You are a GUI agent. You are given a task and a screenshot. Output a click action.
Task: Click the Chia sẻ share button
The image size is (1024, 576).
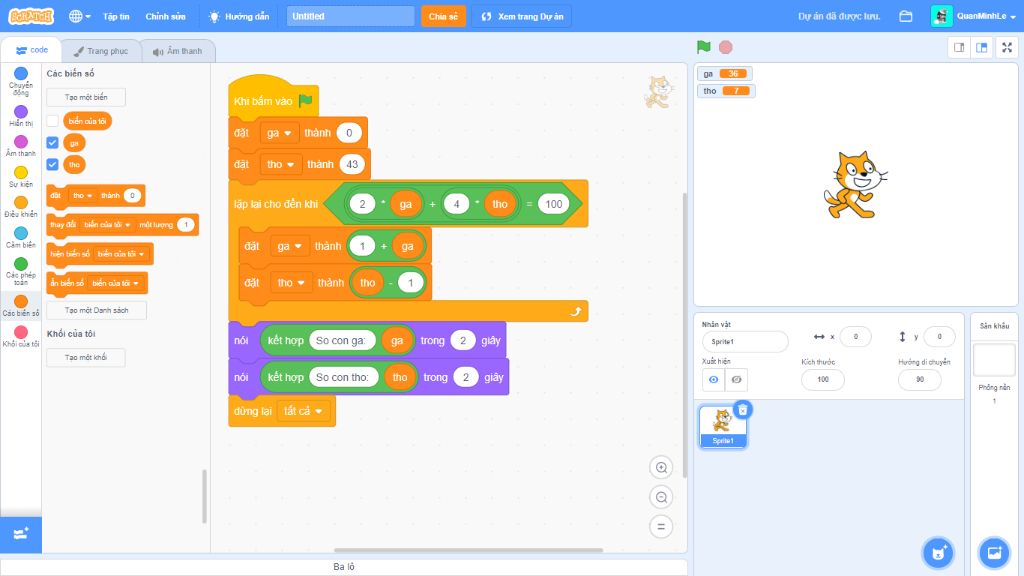443,16
